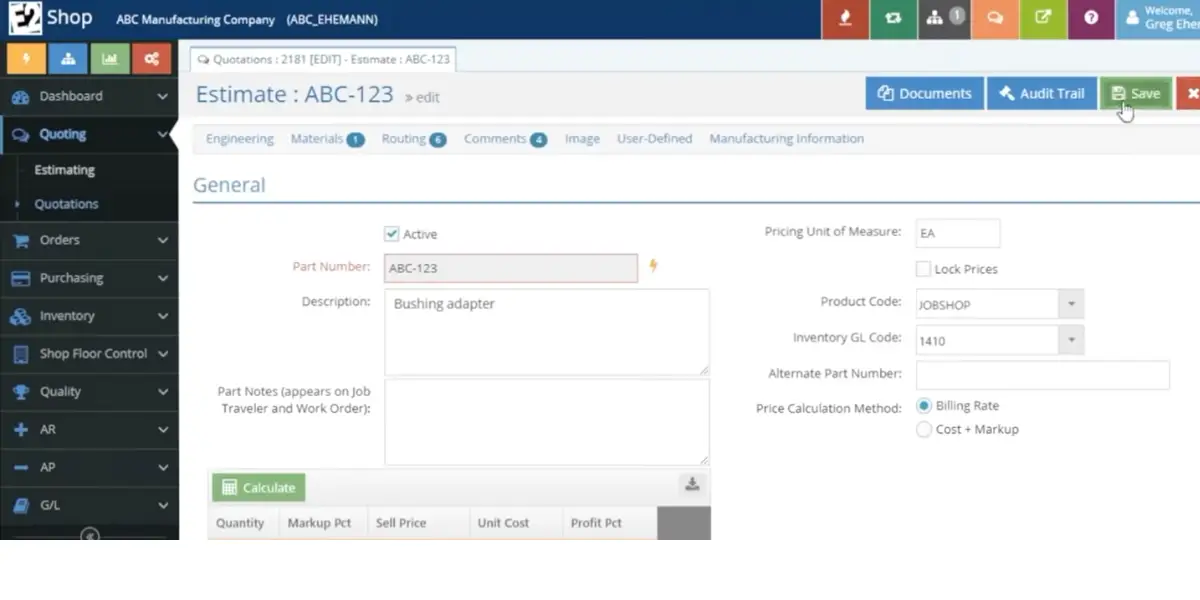Click the yellow lightning bolt sidebar icon

26,59
